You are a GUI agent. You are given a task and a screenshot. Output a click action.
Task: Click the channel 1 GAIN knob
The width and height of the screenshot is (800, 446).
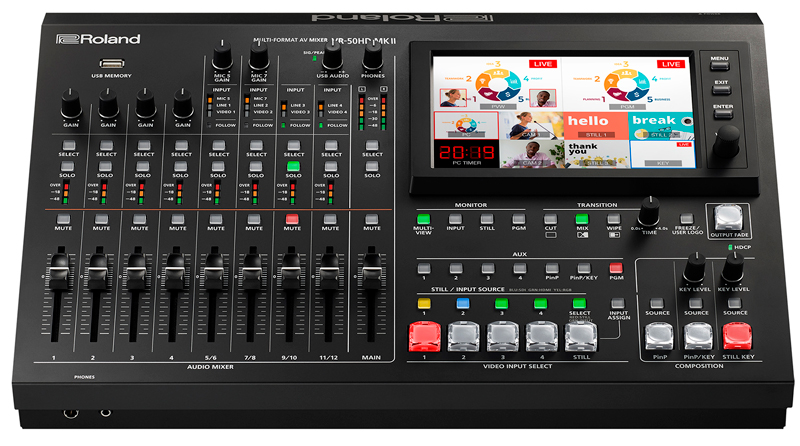71,104
